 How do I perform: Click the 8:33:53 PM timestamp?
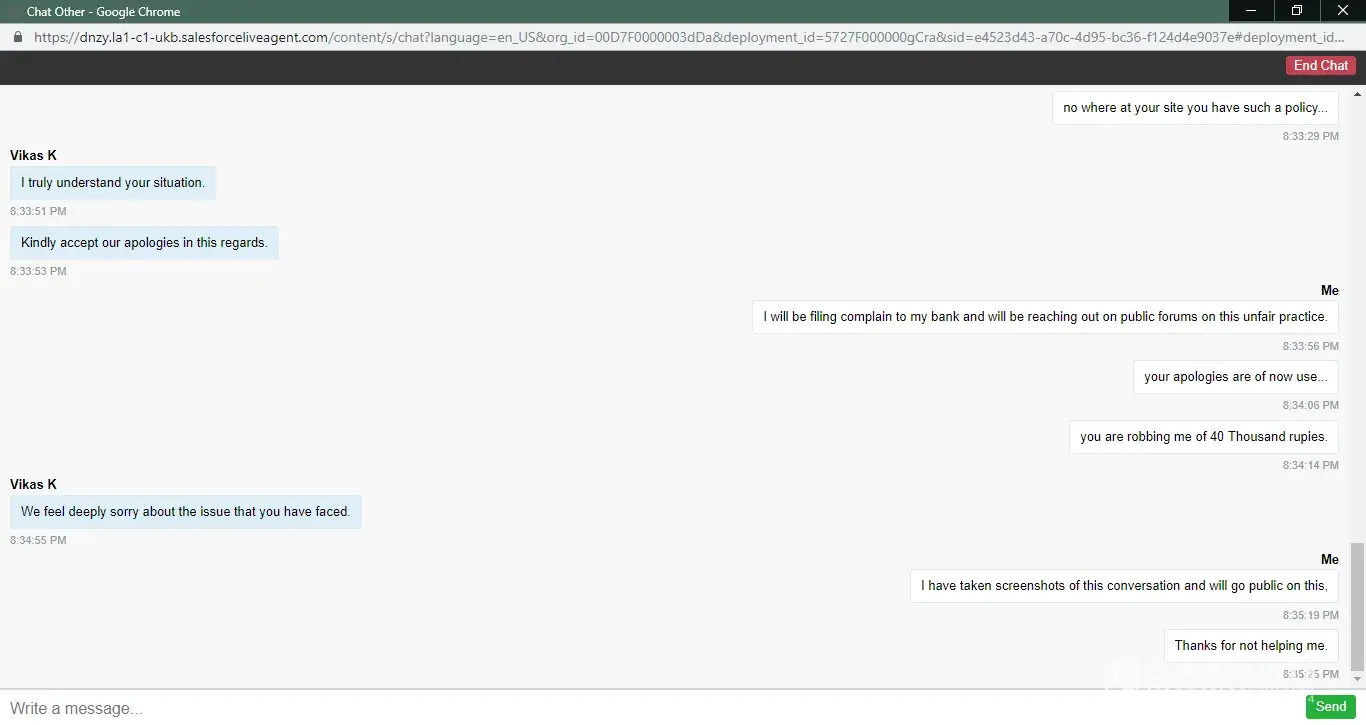point(38,271)
